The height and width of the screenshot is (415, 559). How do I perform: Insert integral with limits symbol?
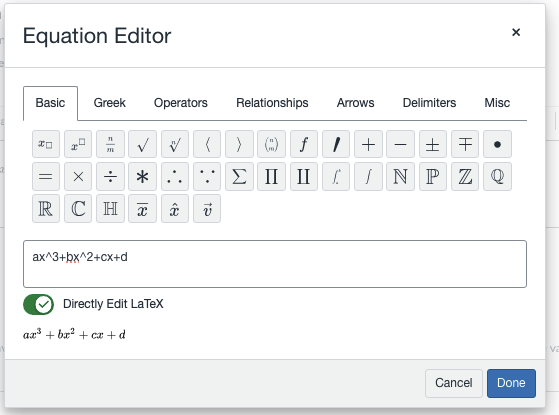[336, 176]
